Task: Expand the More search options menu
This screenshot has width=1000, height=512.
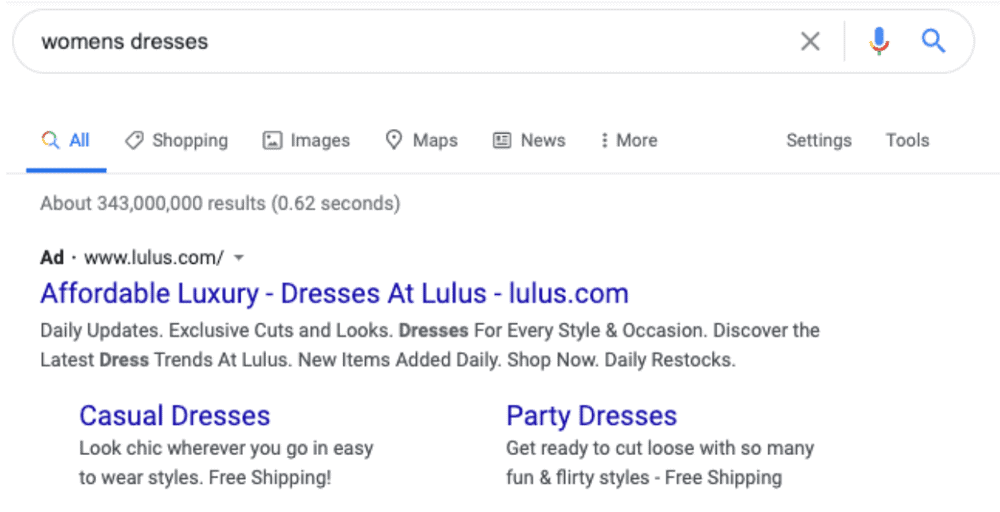Action: point(629,140)
